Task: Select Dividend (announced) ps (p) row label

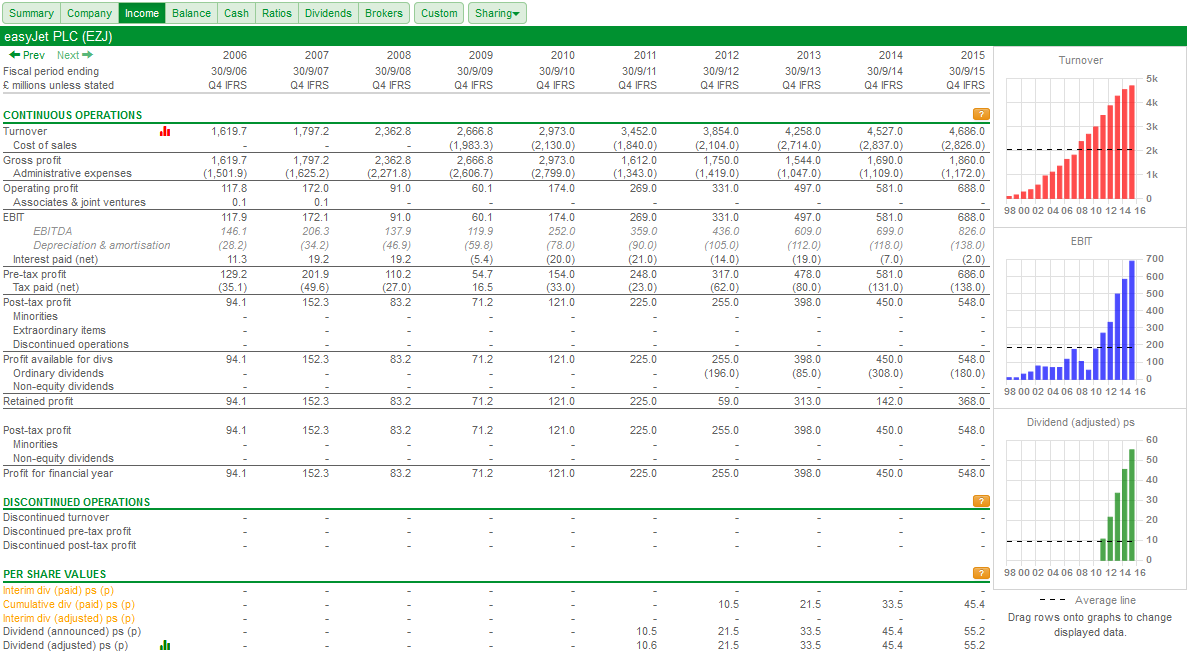Action: (72, 632)
